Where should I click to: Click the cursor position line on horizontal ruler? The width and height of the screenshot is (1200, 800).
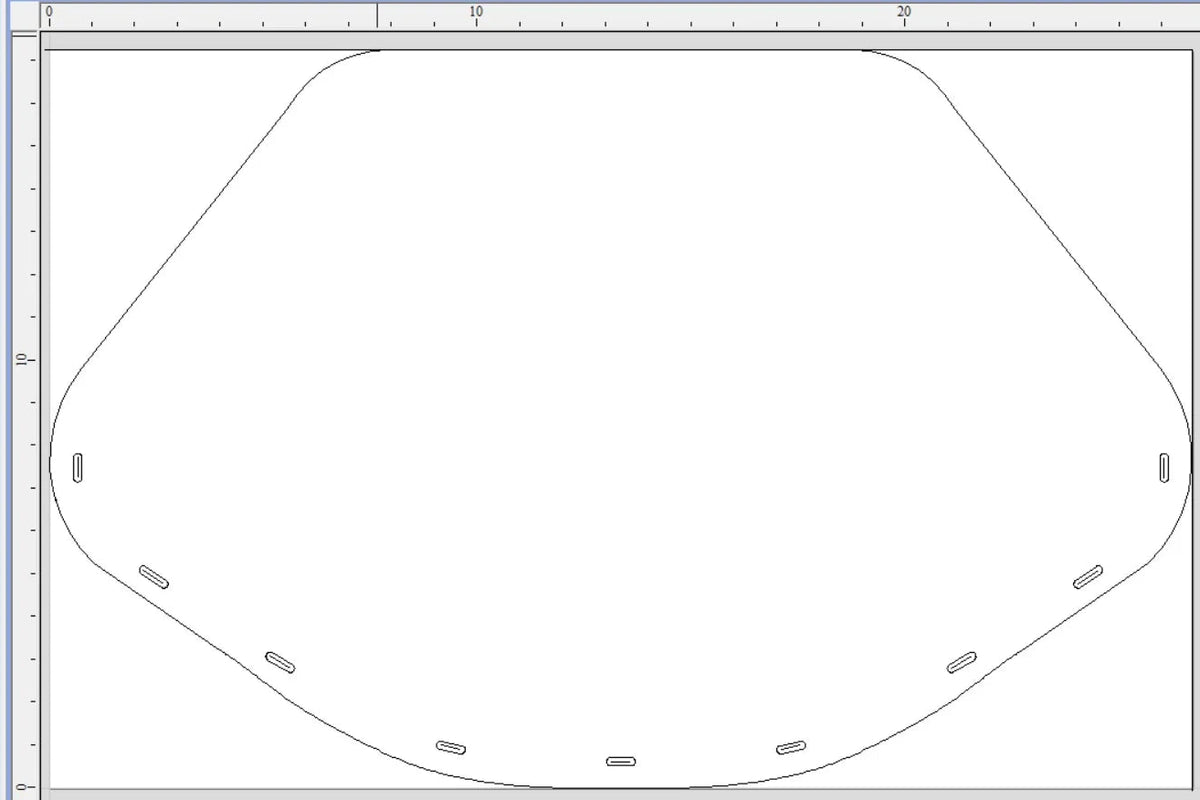click(x=377, y=15)
